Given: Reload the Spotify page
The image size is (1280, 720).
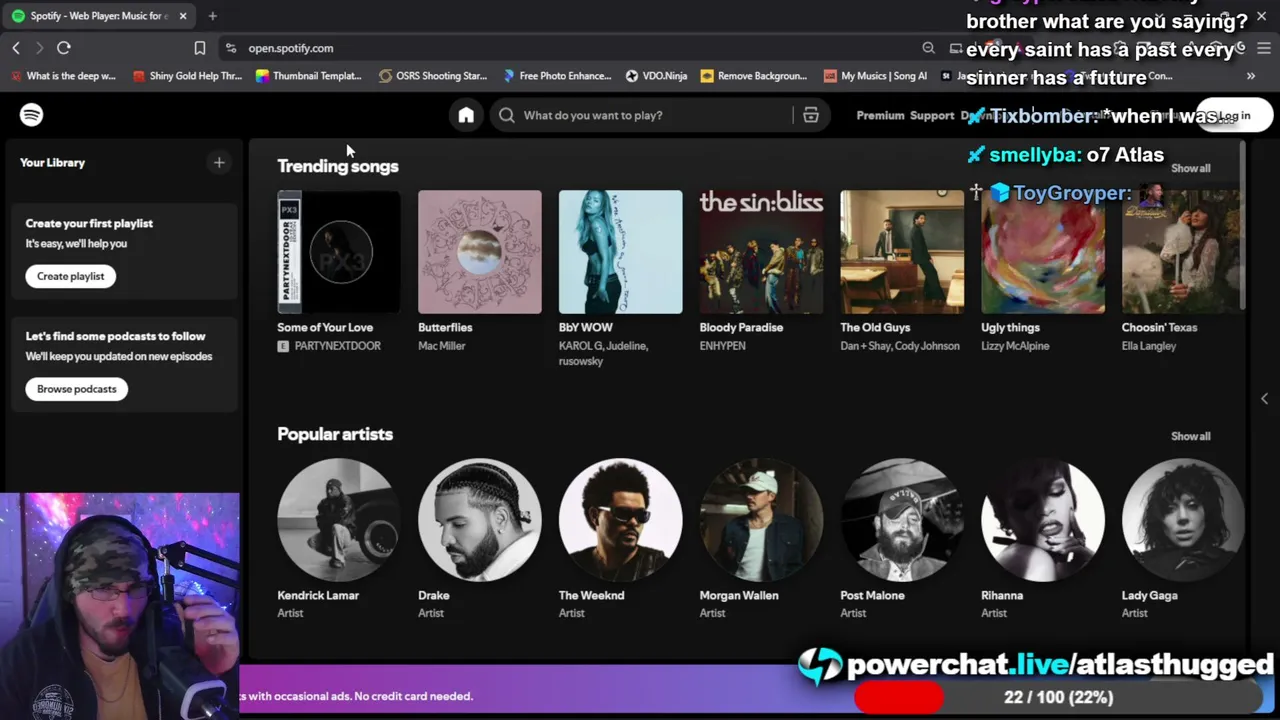Looking at the screenshot, I should (x=64, y=48).
